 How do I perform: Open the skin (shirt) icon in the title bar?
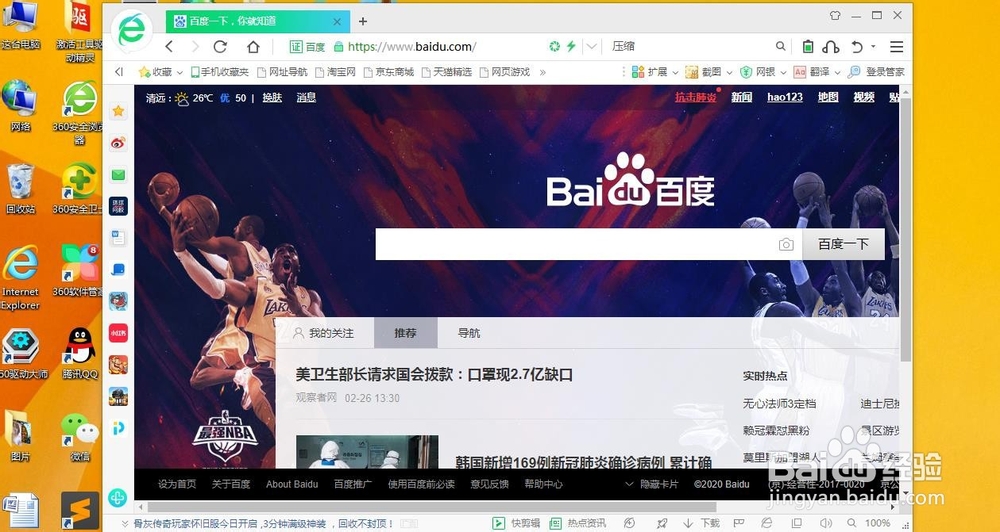[835, 15]
